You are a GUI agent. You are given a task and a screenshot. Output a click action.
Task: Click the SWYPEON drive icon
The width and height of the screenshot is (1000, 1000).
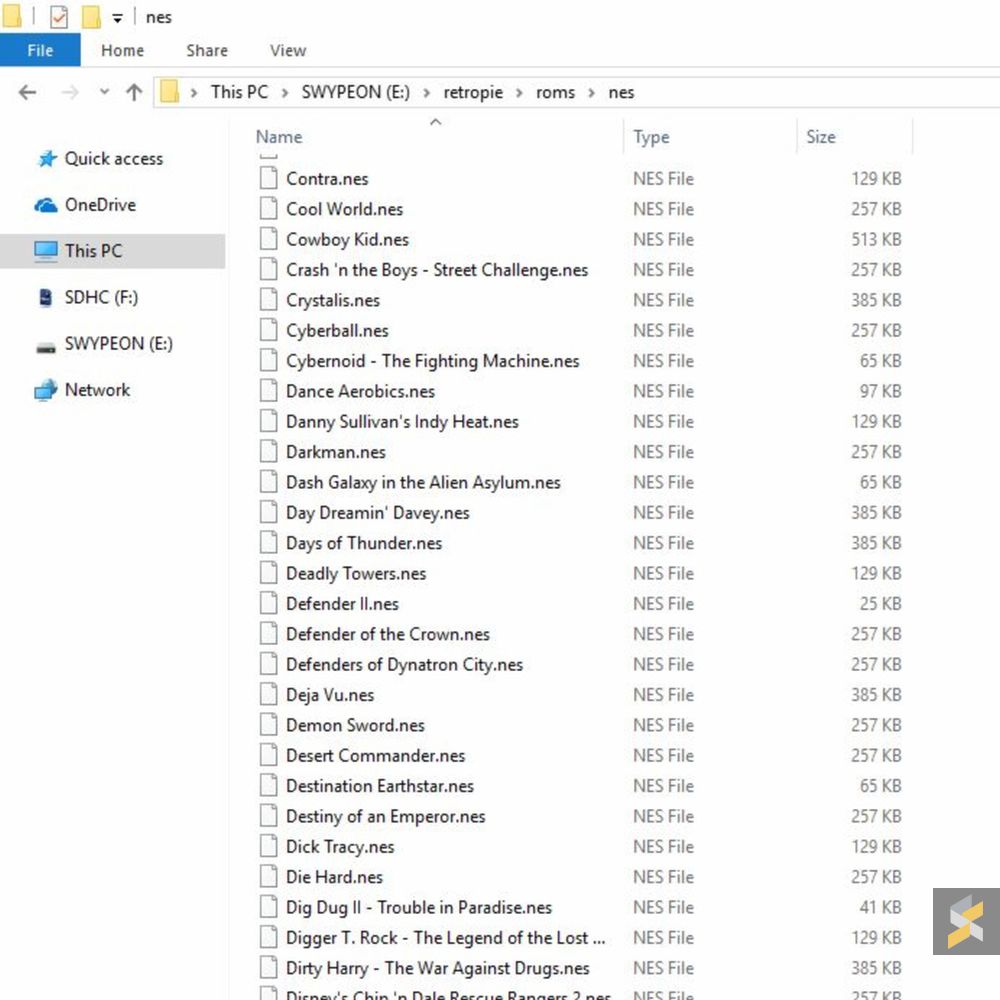click(46, 348)
